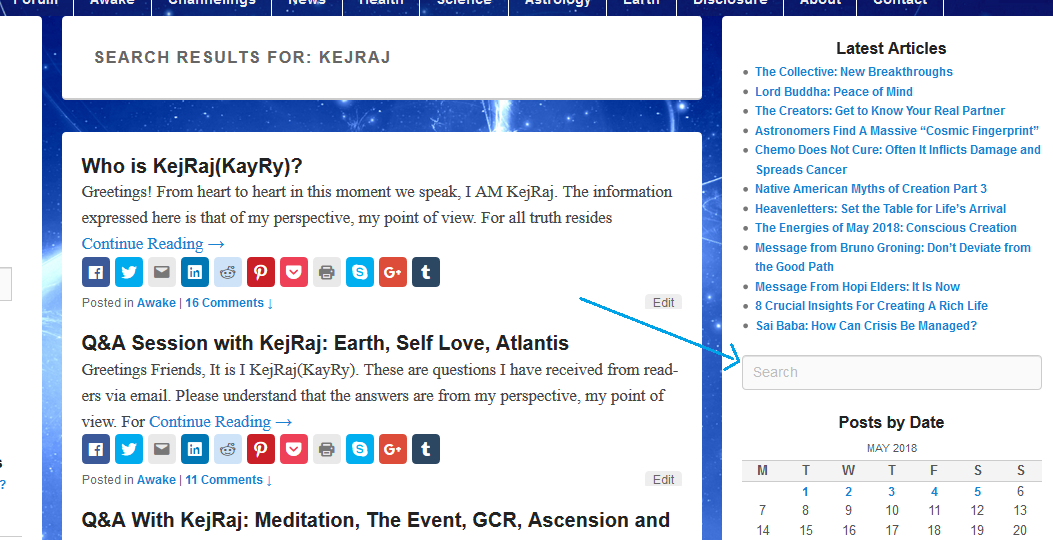Go to the Health navigation menu item
This screenshot has height=540, width=1053.
coord(380,3)
